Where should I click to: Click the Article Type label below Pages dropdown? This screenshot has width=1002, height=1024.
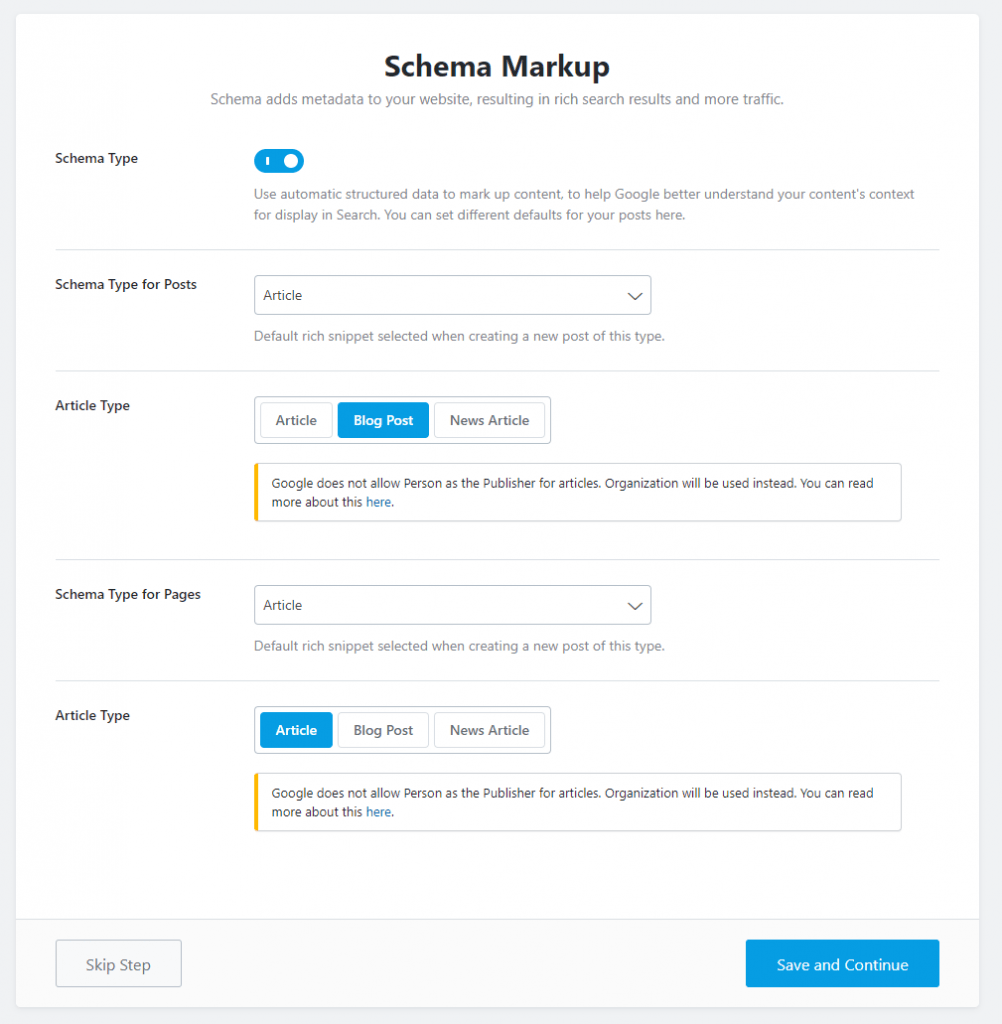pos(92,716)
